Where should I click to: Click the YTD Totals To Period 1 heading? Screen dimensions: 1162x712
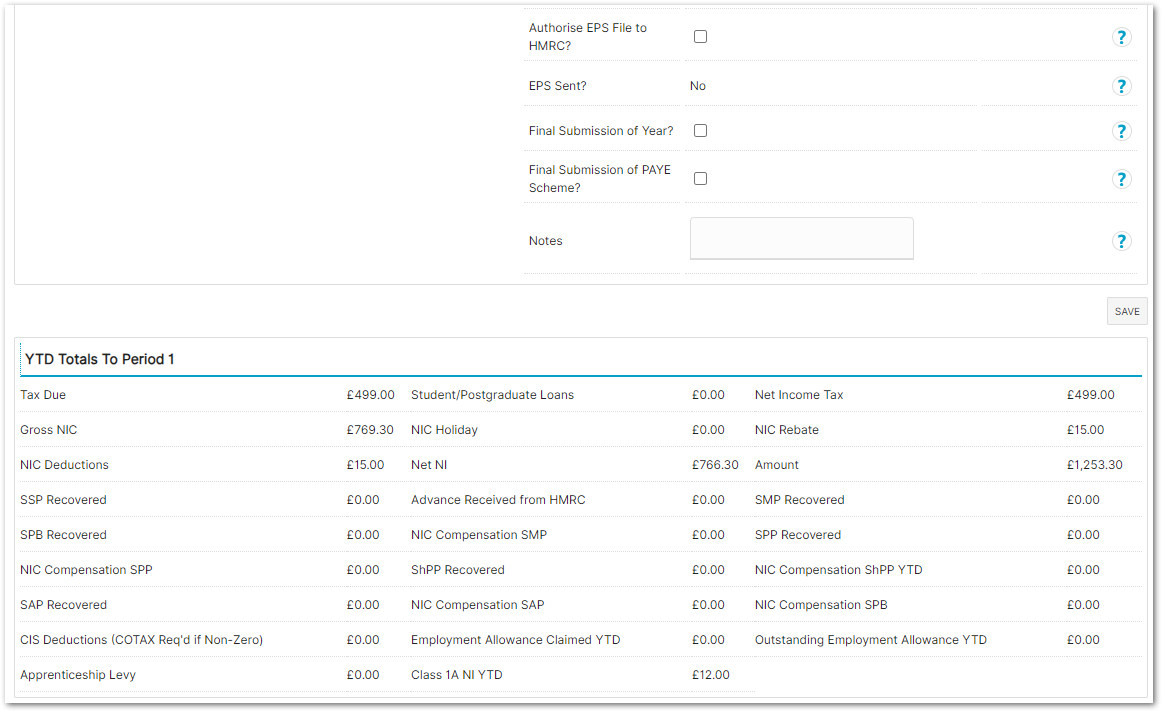[100, 359]
